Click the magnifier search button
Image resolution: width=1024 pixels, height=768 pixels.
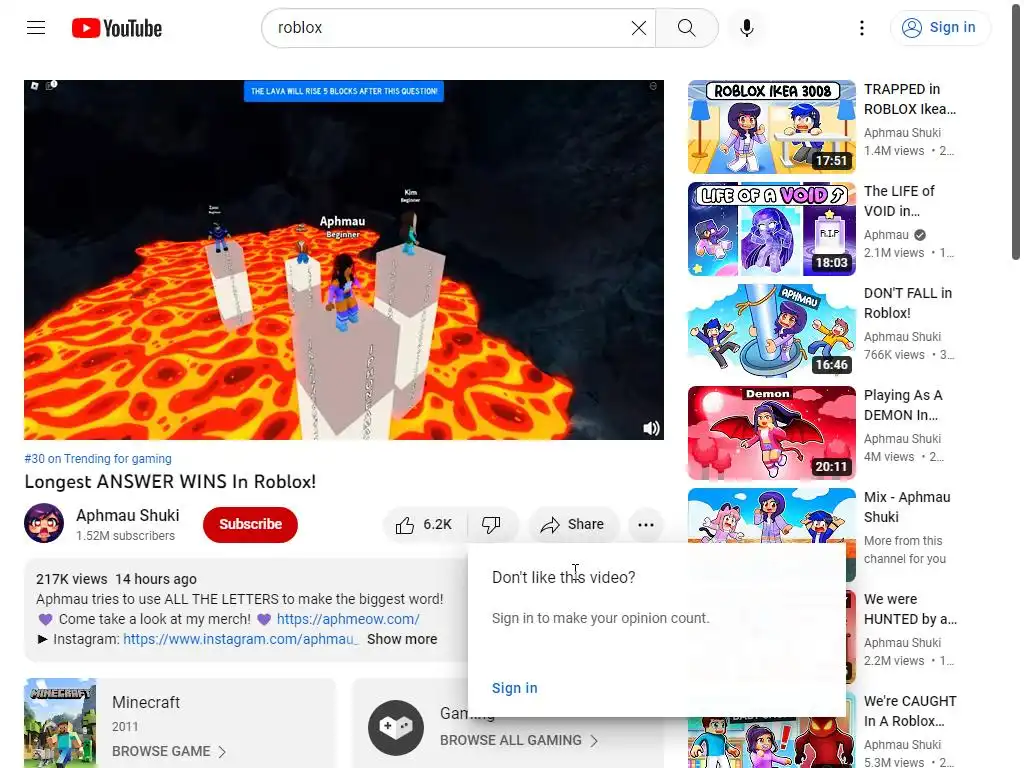(686, 27)
